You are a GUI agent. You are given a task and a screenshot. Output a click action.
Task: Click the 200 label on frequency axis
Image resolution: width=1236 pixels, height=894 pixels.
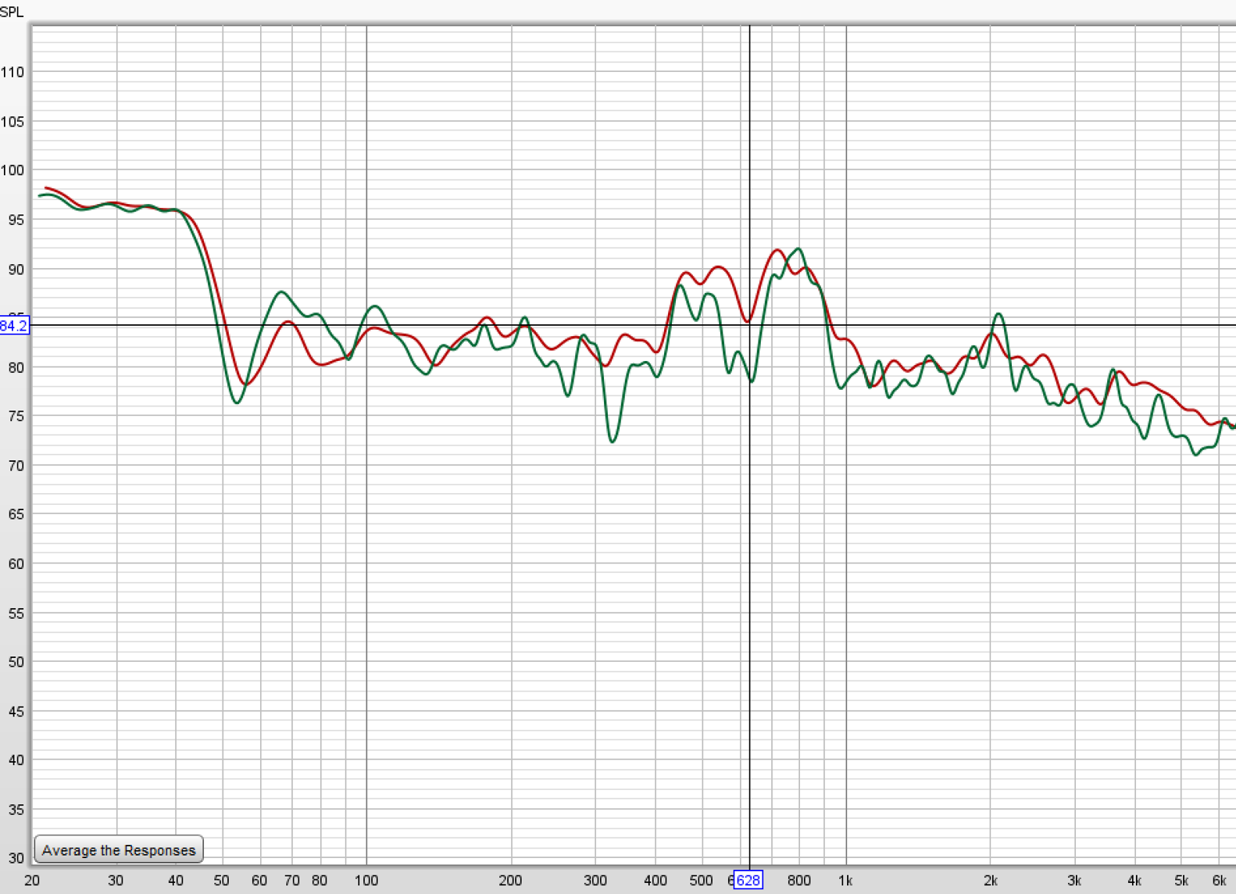tap(511, 880)
